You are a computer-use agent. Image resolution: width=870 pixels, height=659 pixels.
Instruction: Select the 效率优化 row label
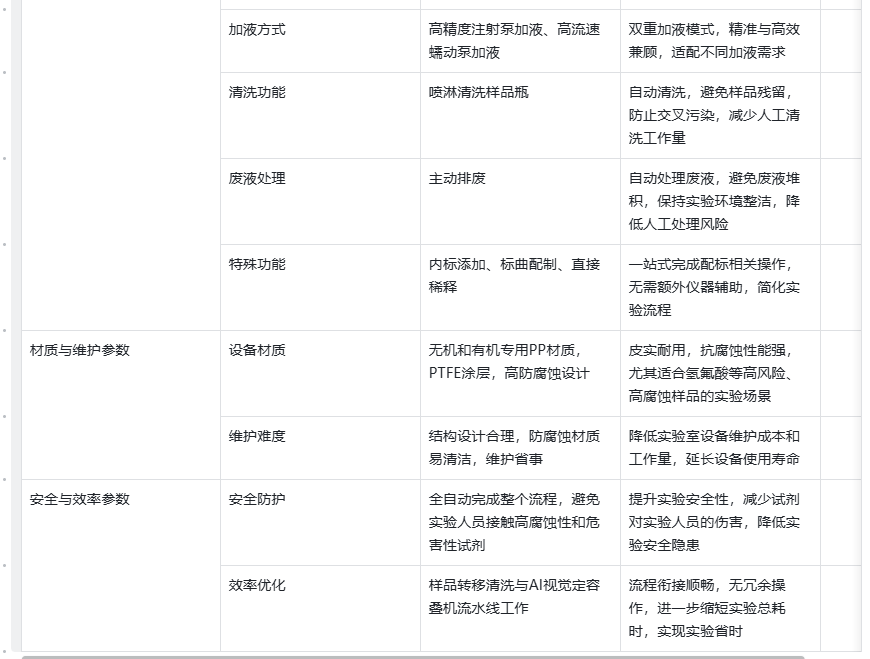pyautogui.click(x=251, y=587)
